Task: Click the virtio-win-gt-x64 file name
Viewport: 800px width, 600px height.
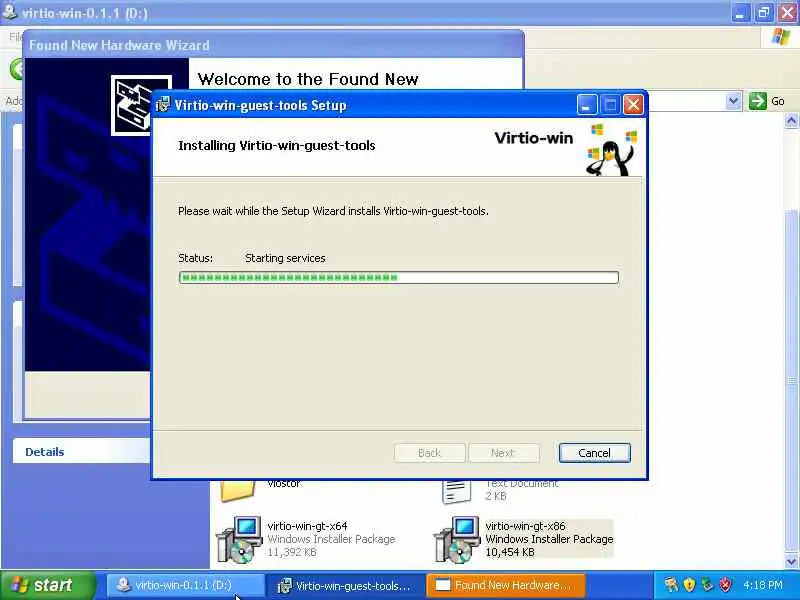Action: tap(308, 526)
